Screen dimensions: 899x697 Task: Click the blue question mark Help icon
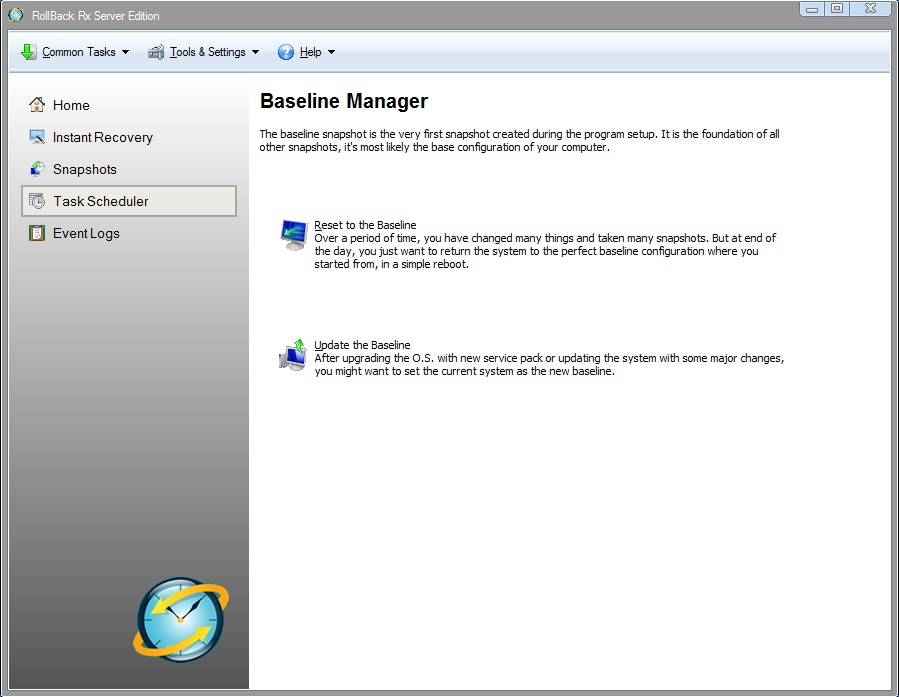pyautogui.click(x=286, y=52)
